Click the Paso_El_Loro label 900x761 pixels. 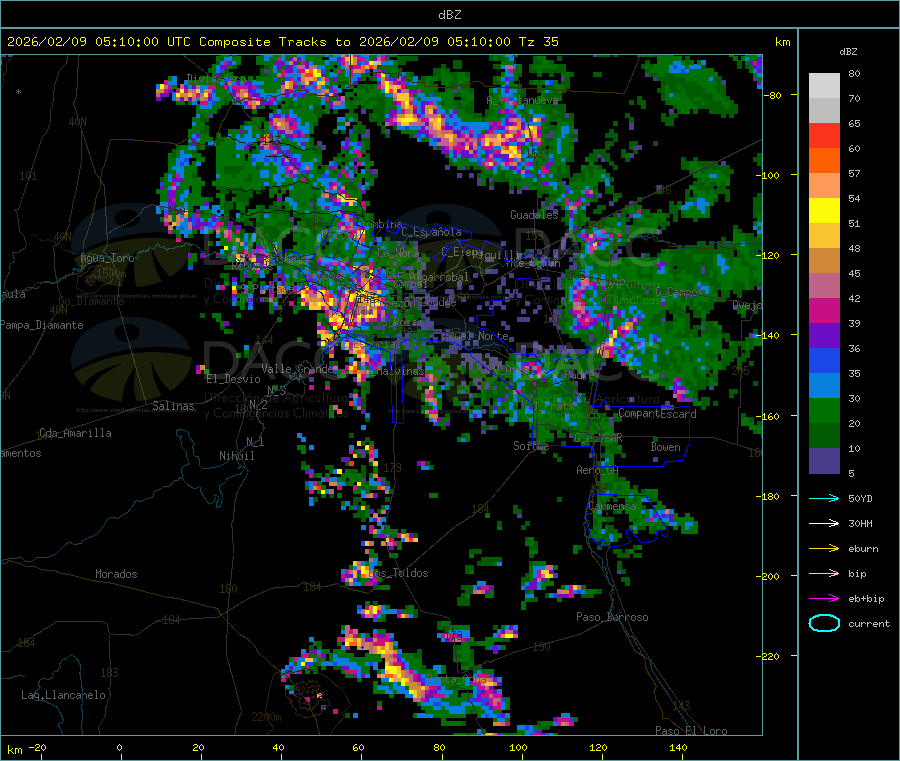click(691, 731)
